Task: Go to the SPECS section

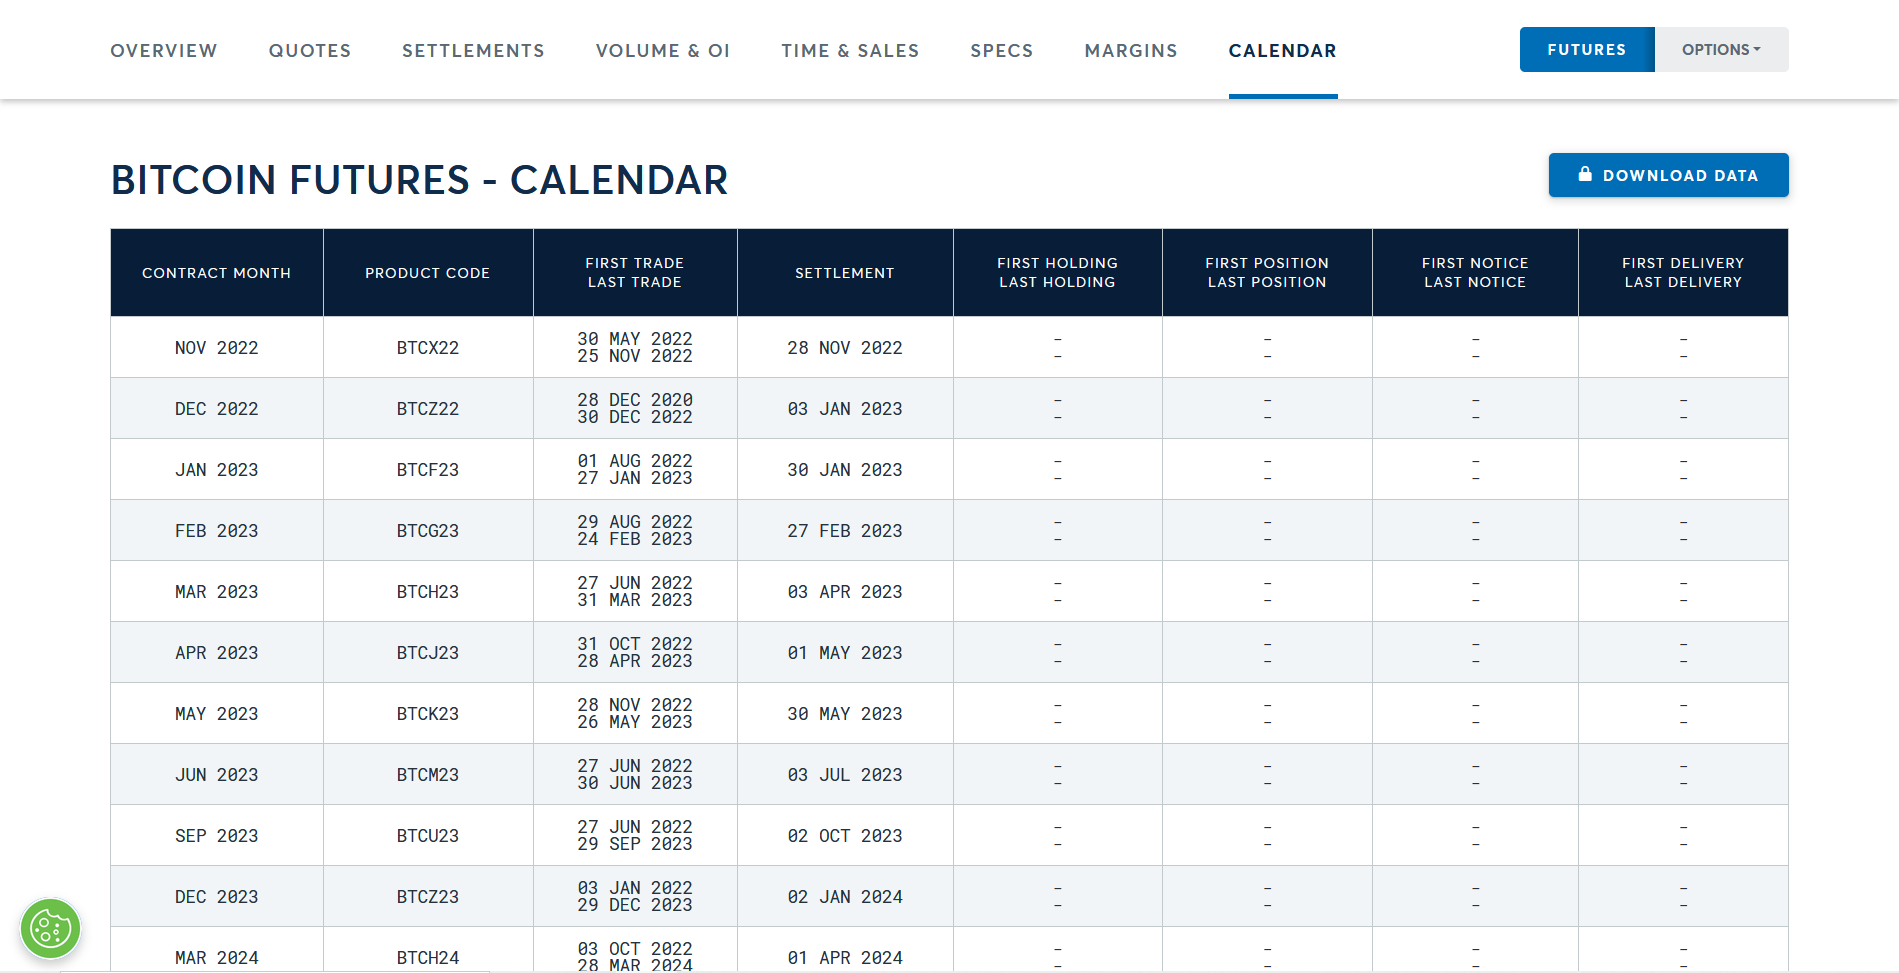Action: [x=1001, y=50]
